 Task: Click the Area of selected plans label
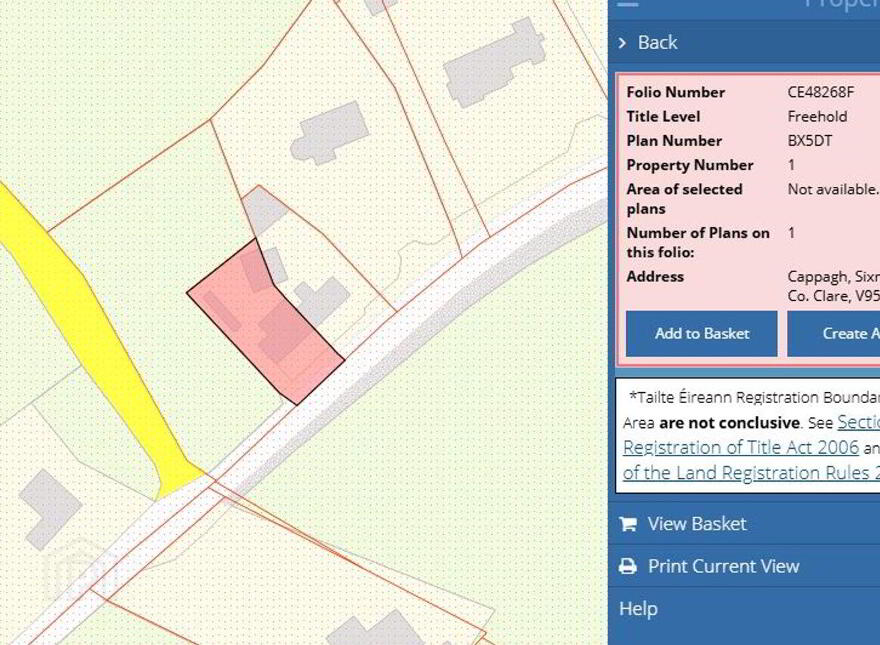point(684,199)
